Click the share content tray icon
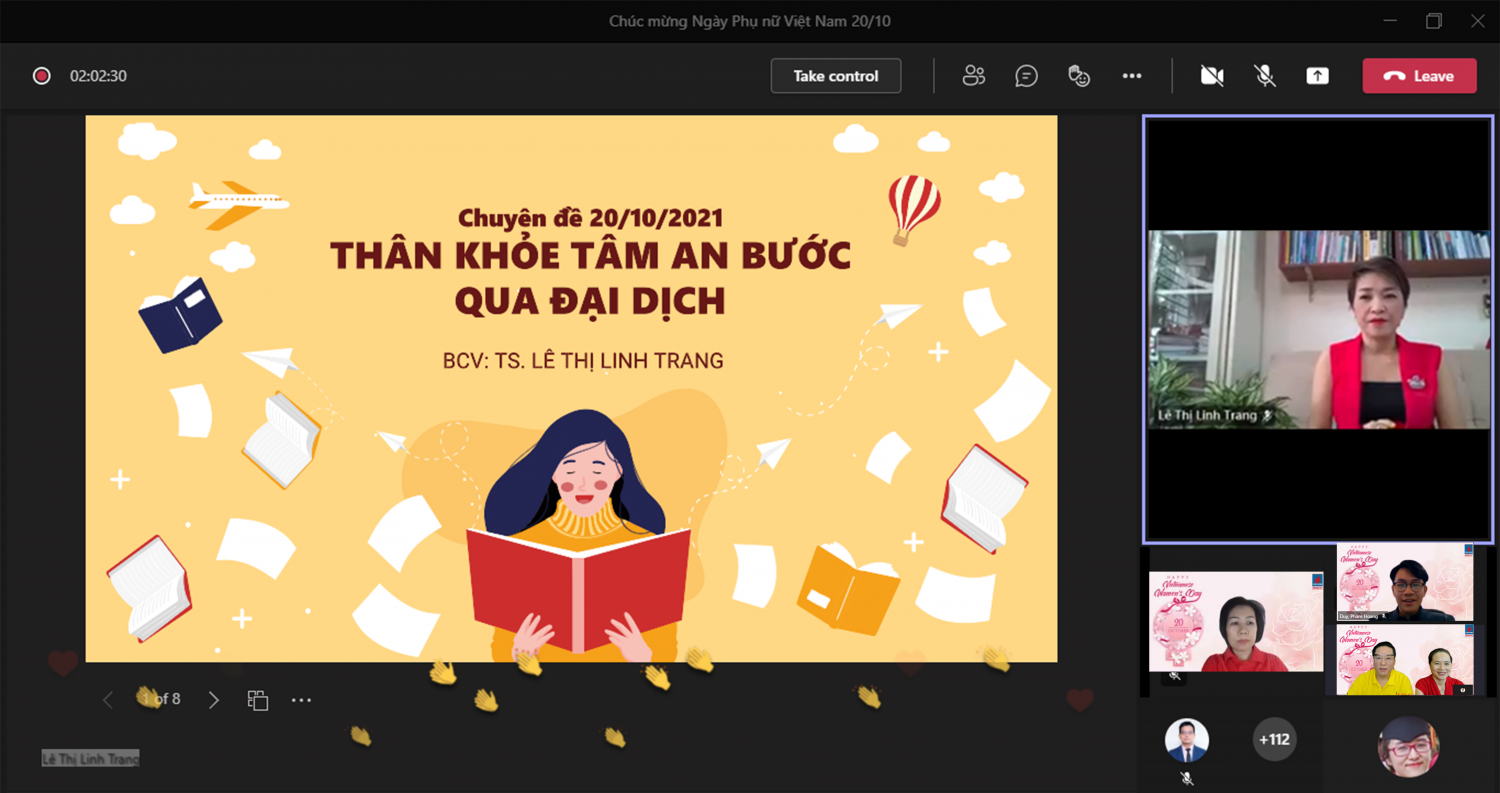 point(1317,76)
